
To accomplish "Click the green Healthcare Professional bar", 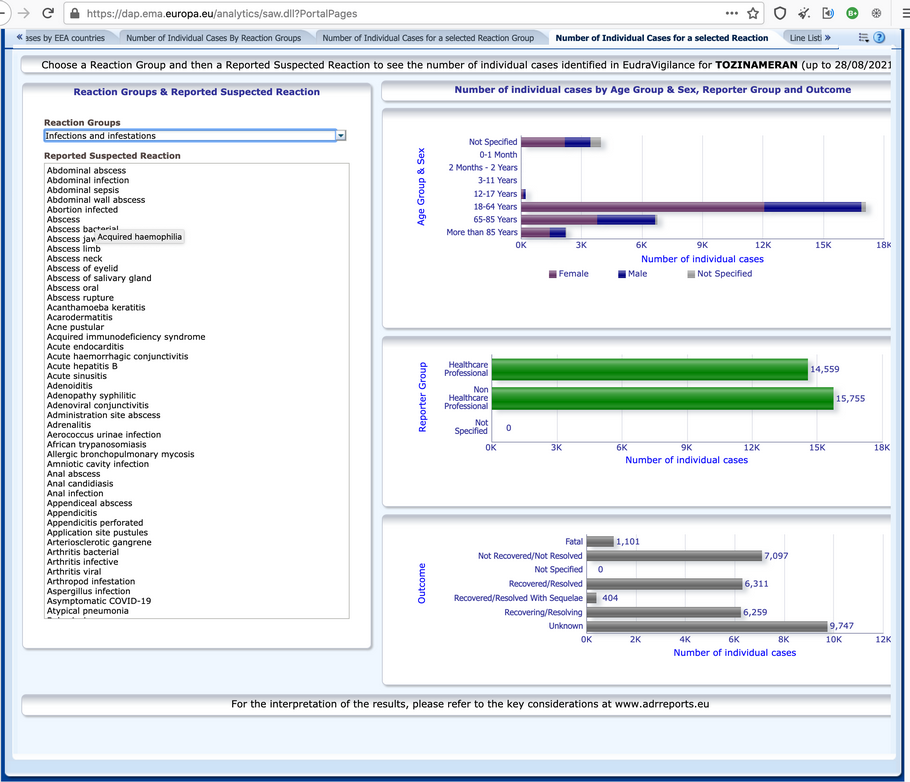I will point(649,369).
